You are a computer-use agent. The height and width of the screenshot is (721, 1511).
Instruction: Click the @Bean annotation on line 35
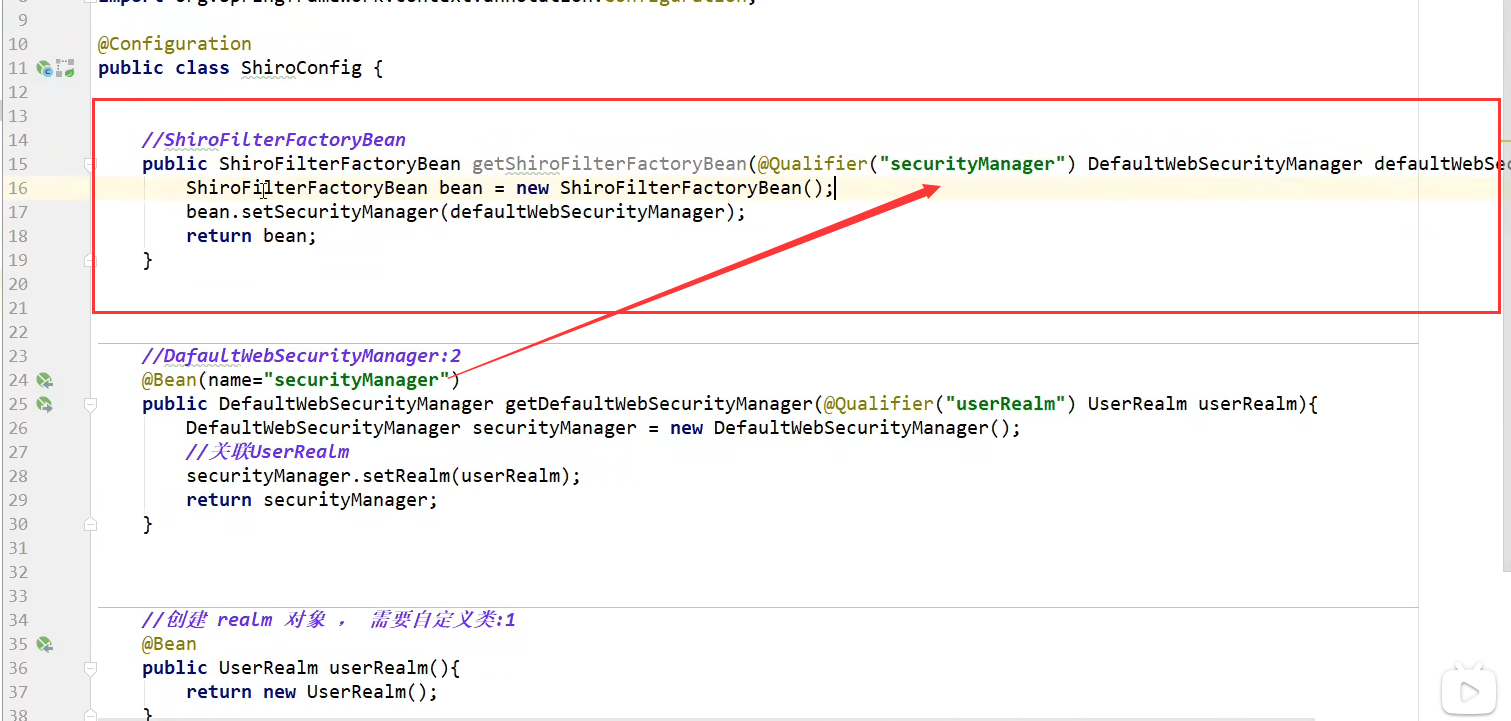[x=169, y=644]
